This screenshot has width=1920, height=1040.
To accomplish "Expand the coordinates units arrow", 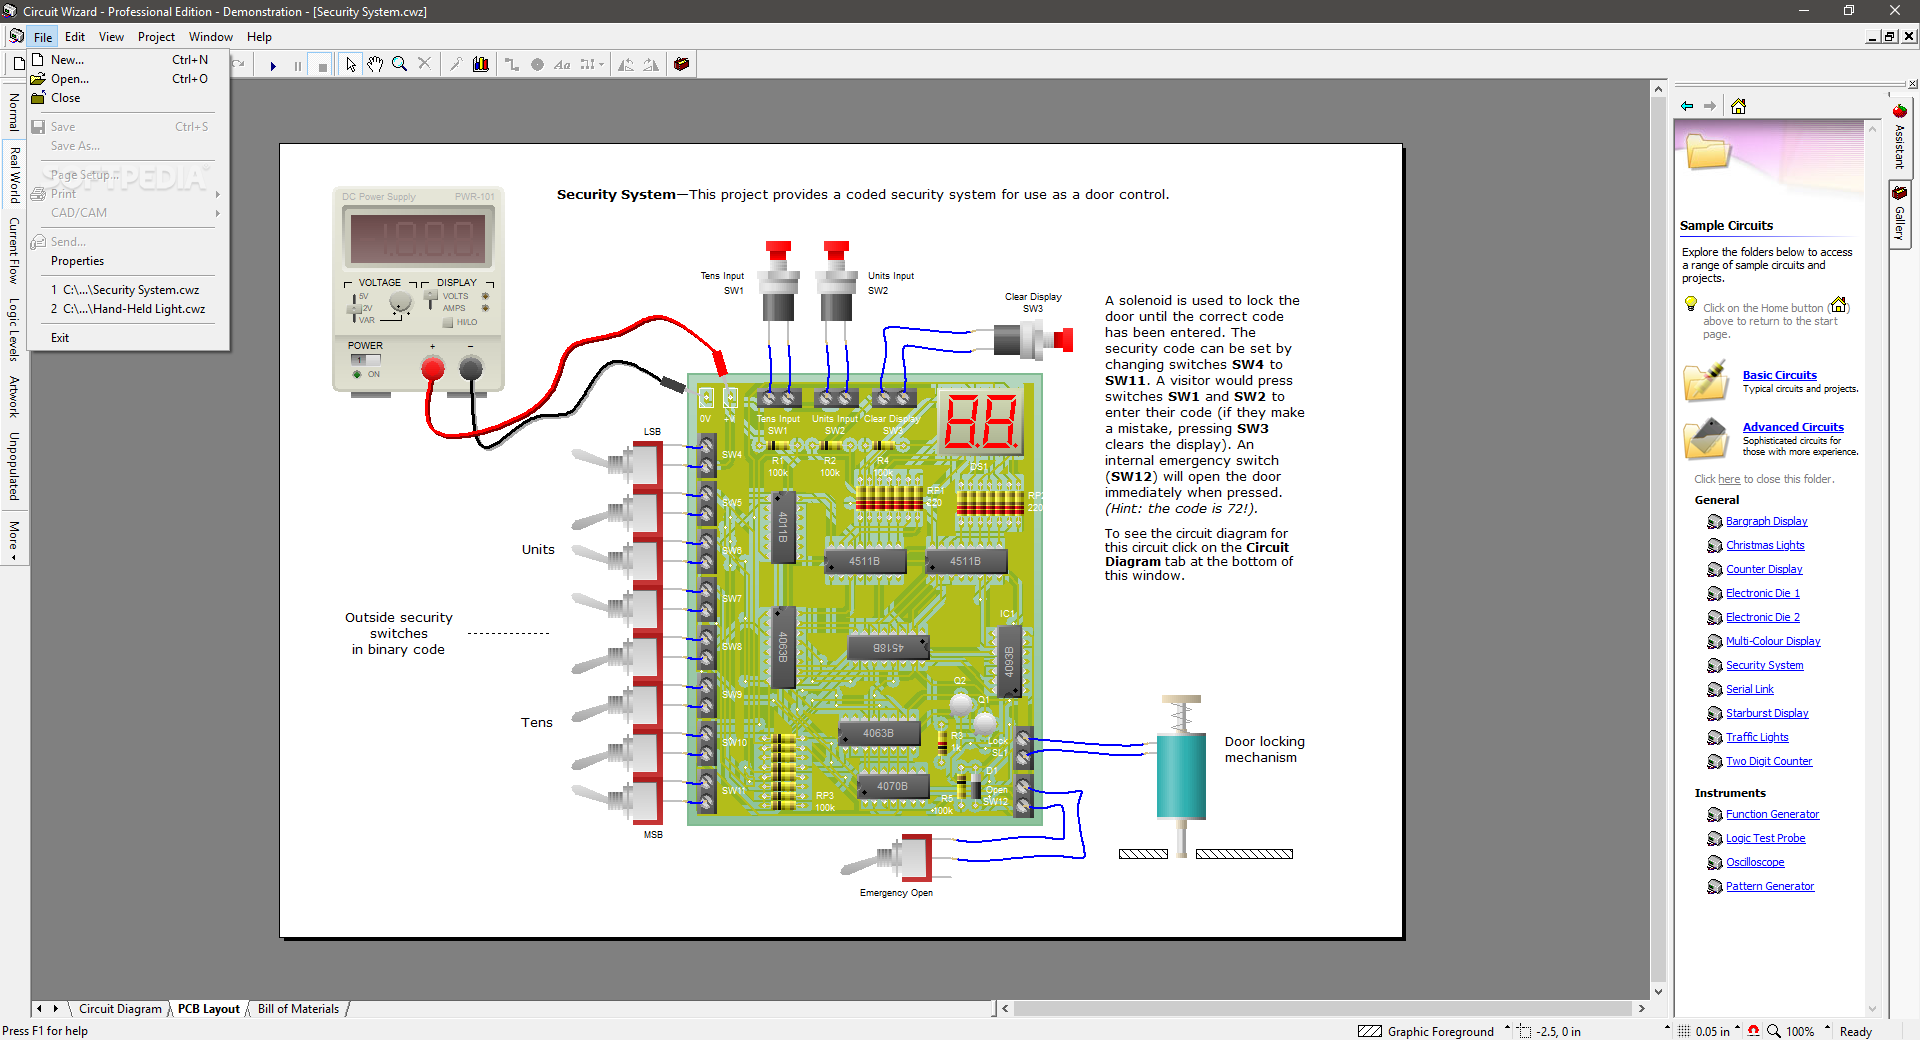I will (1667, 1028).
